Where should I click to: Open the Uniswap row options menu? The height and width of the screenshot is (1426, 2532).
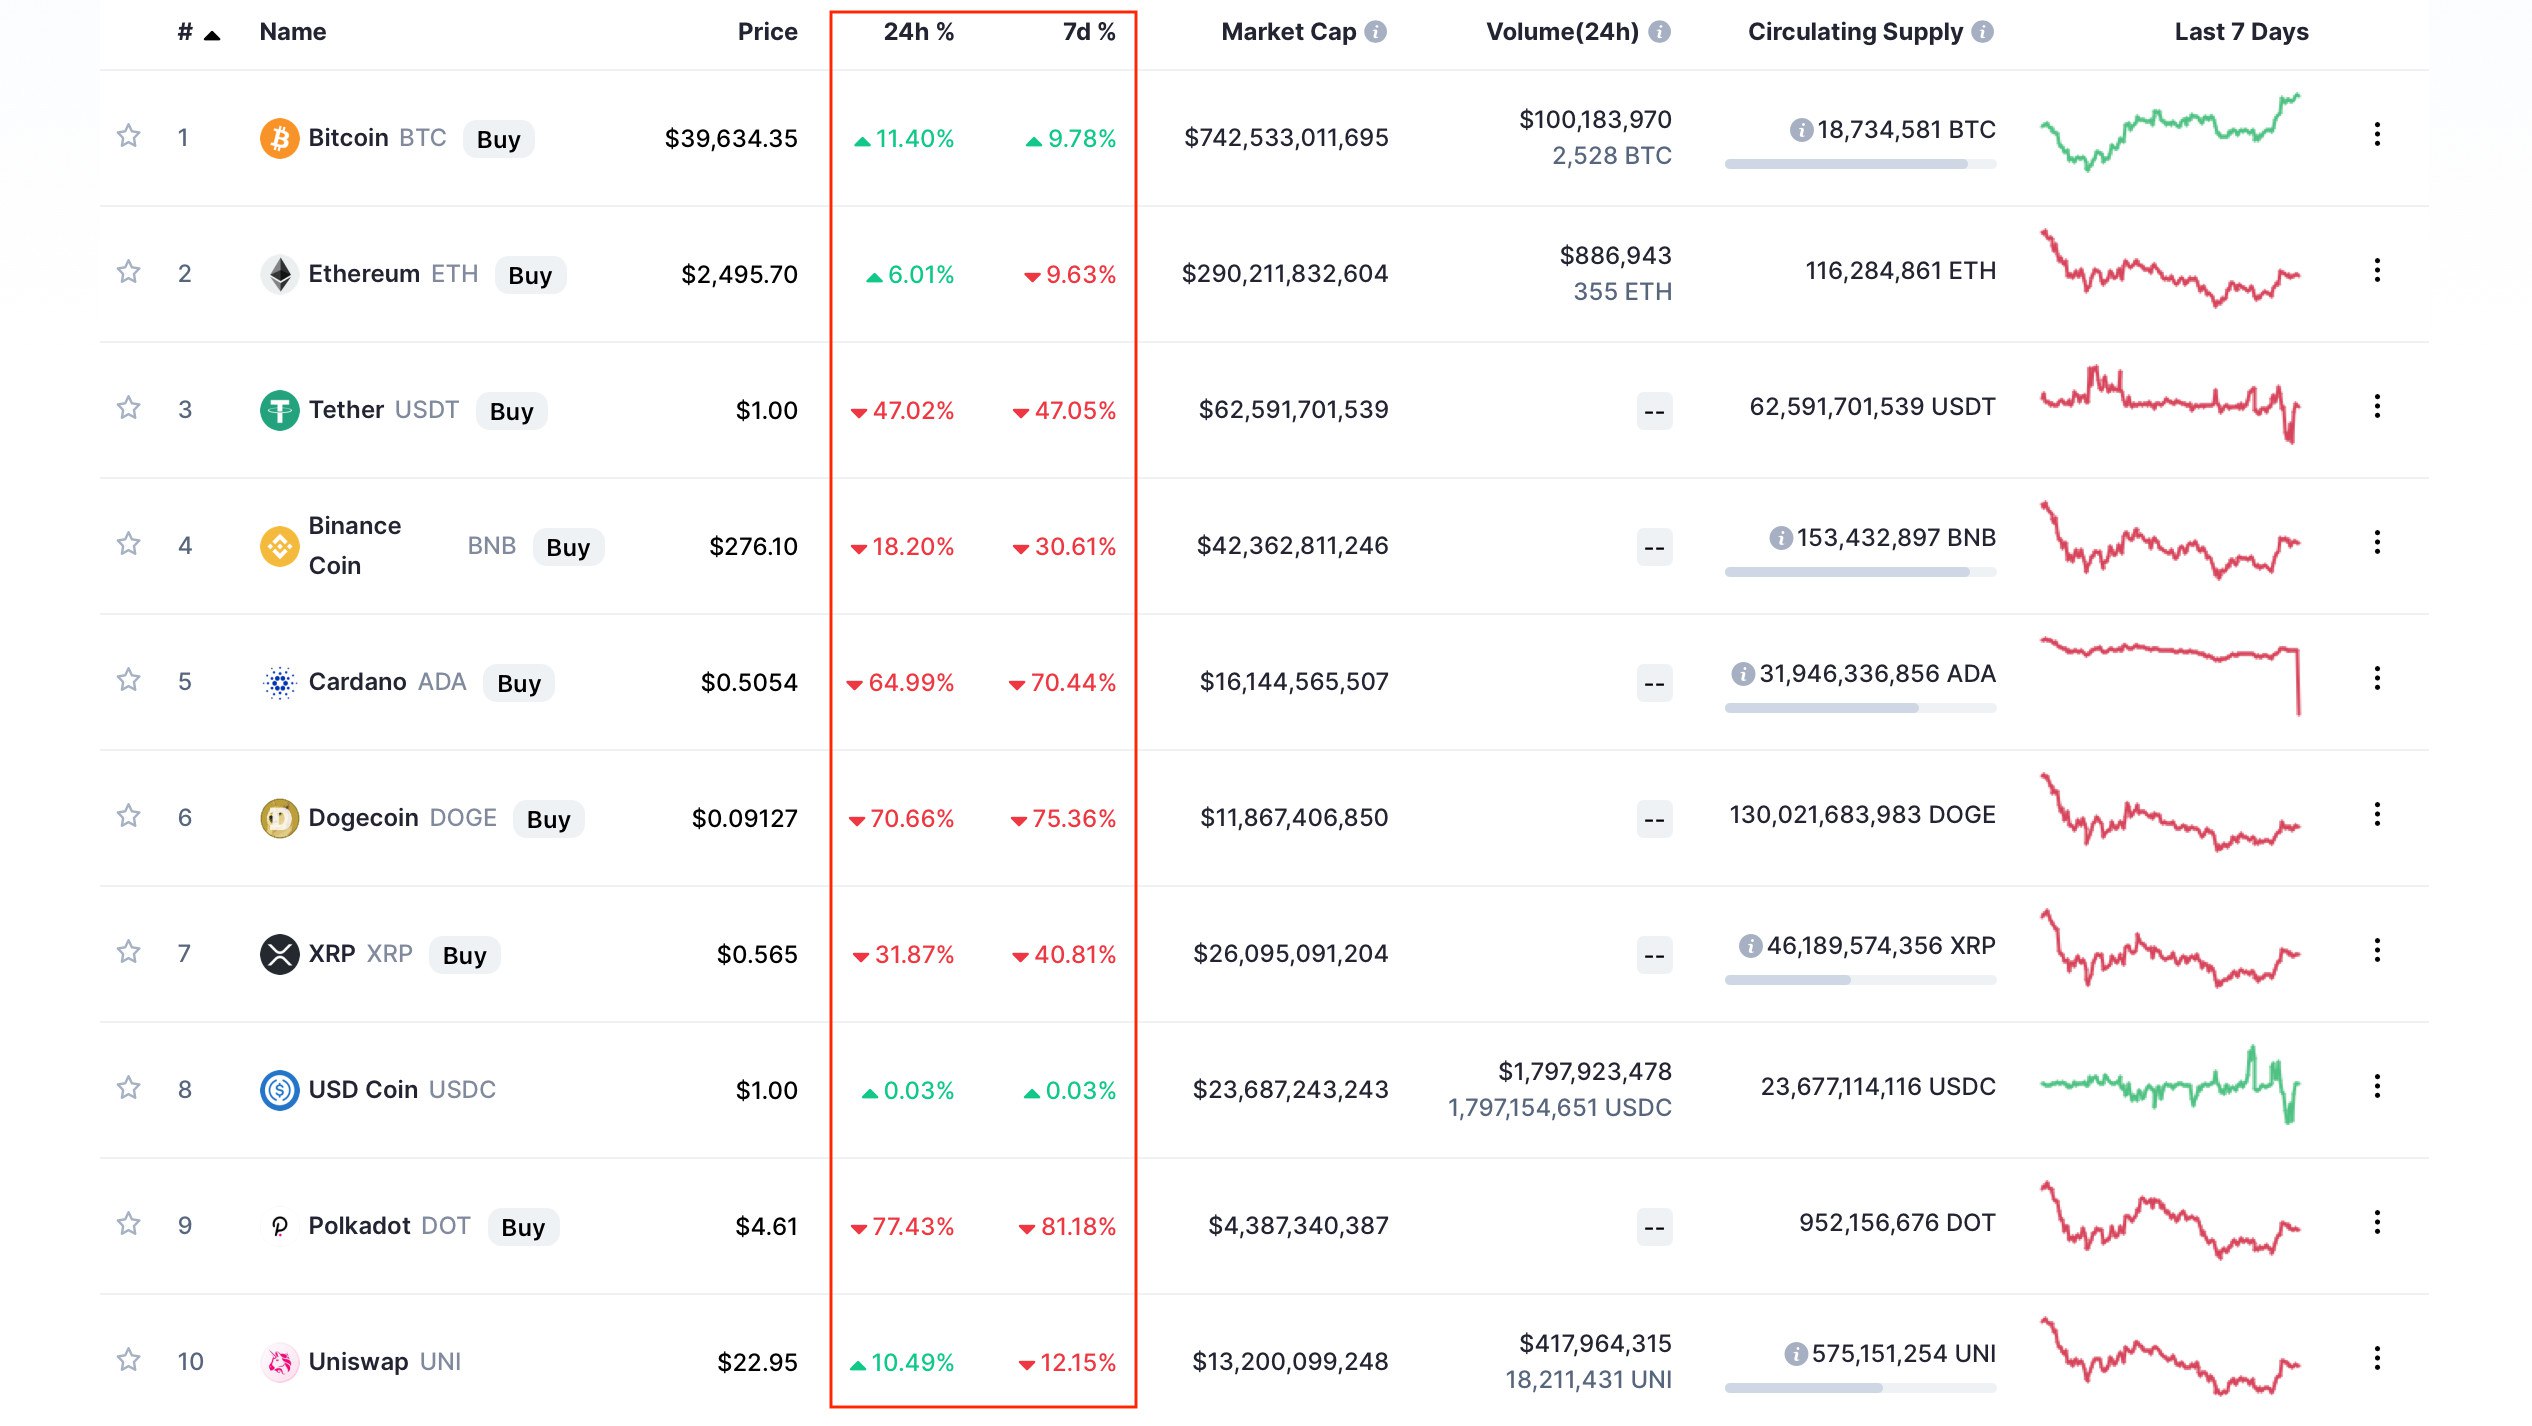2377,1358
